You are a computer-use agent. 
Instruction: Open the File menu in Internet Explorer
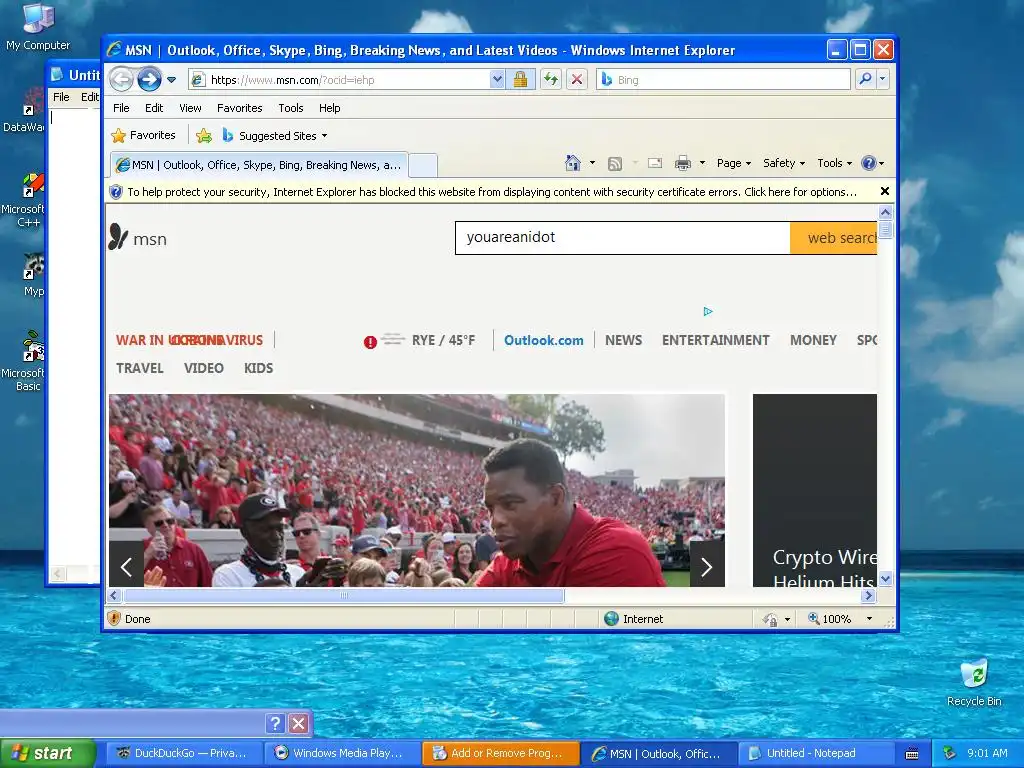pos(121,108)
